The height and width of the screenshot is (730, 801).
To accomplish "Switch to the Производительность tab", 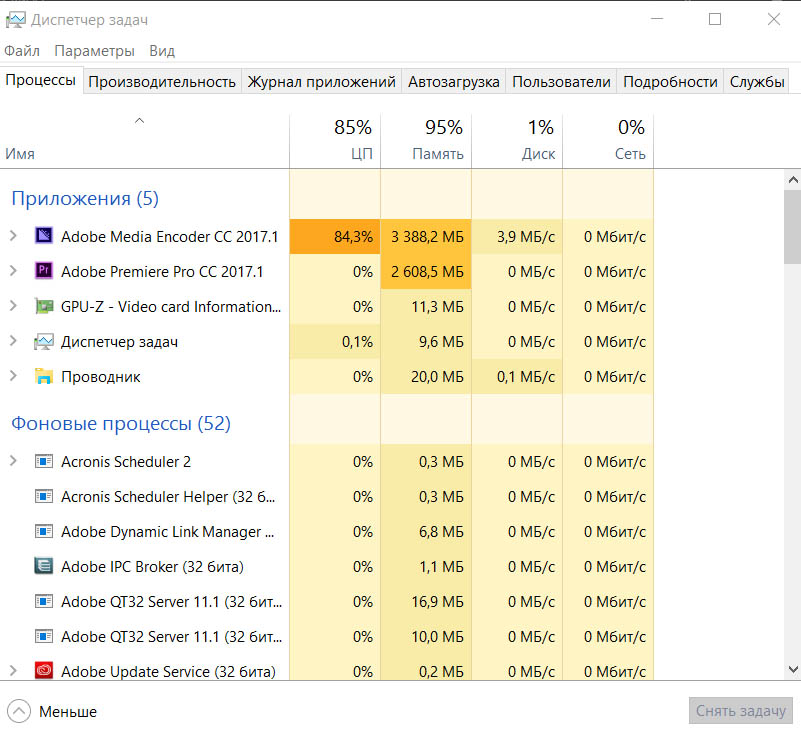I will point(162,82).
